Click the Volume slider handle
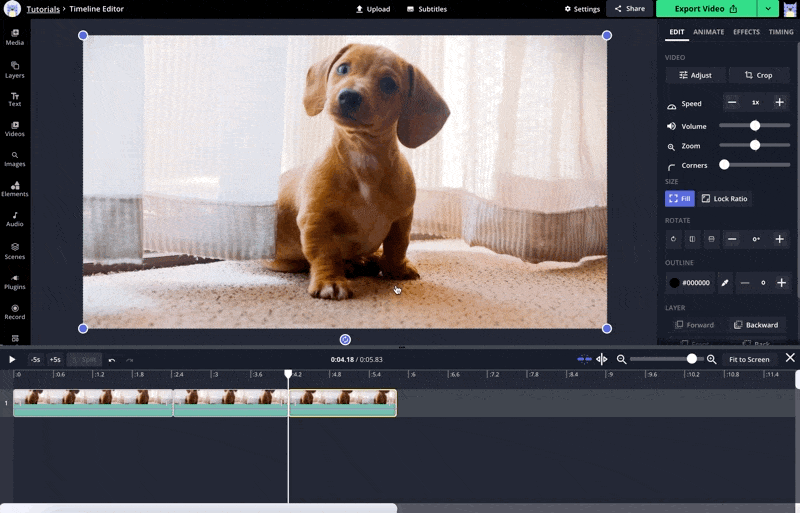Screen dimensions: 800x513 [x=755, y=126]
